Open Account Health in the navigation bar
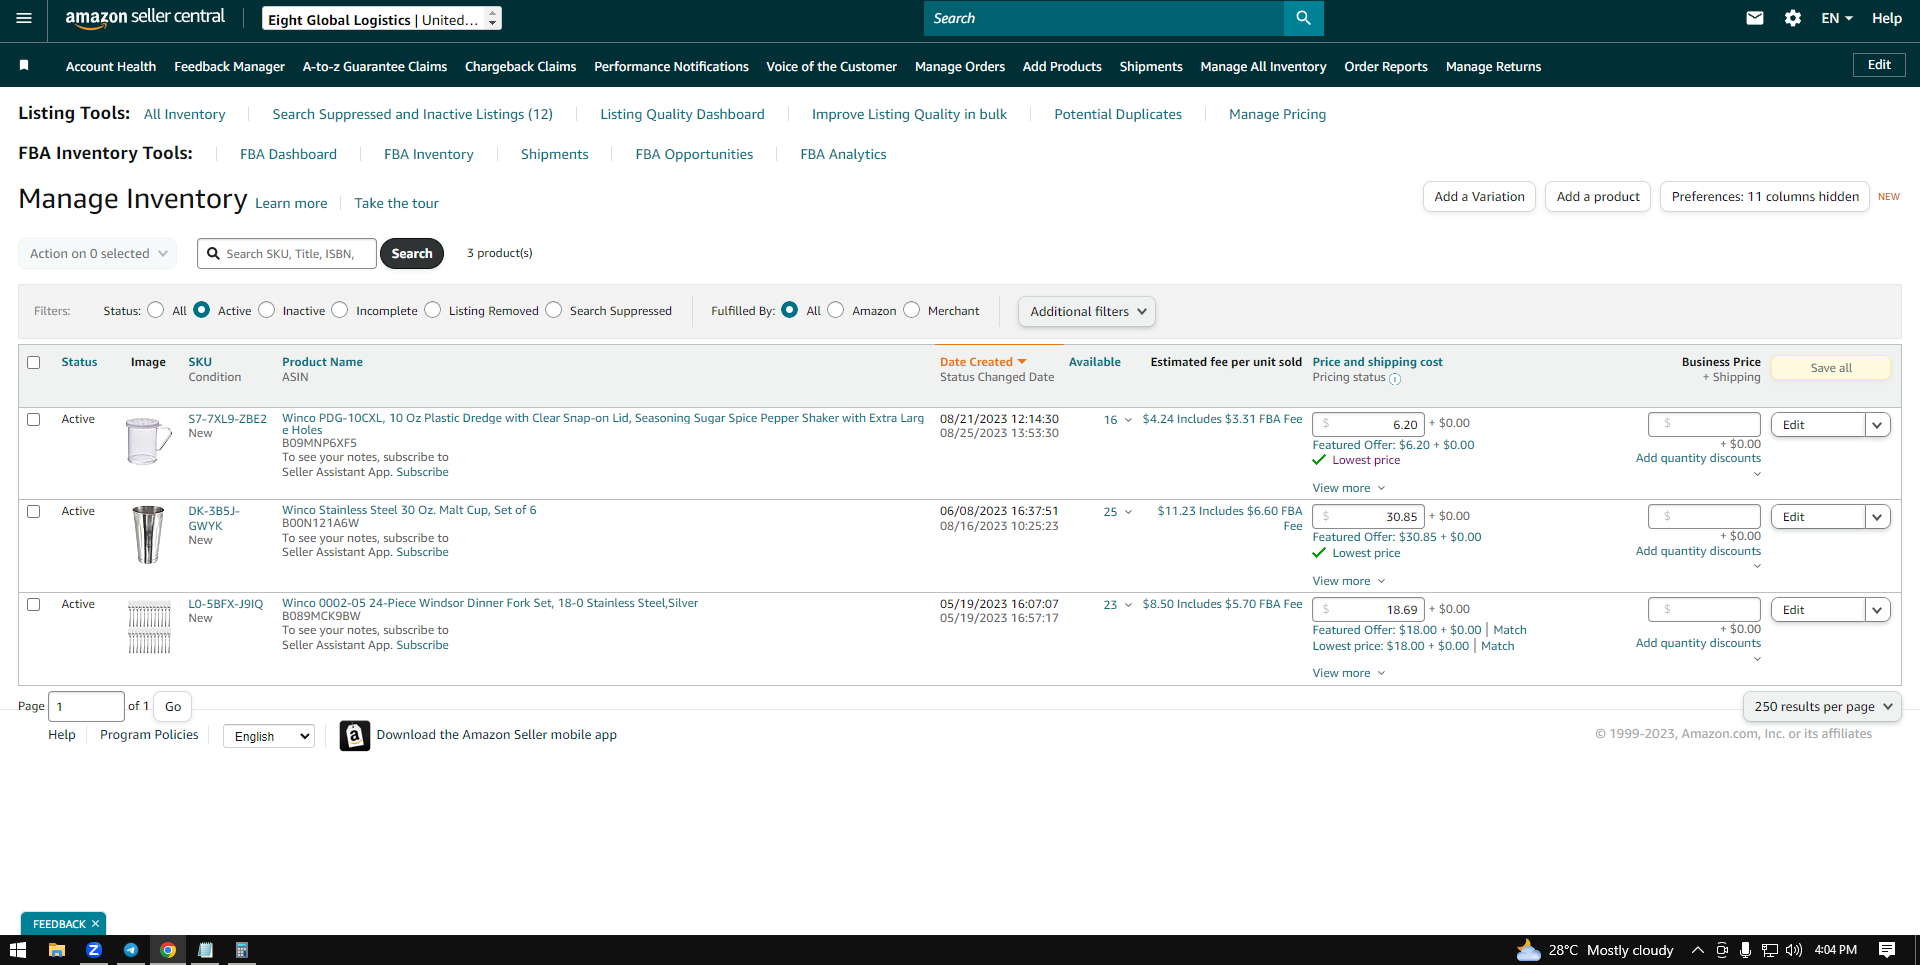This screenshot has width=1920, height=965. click(111, 66)
